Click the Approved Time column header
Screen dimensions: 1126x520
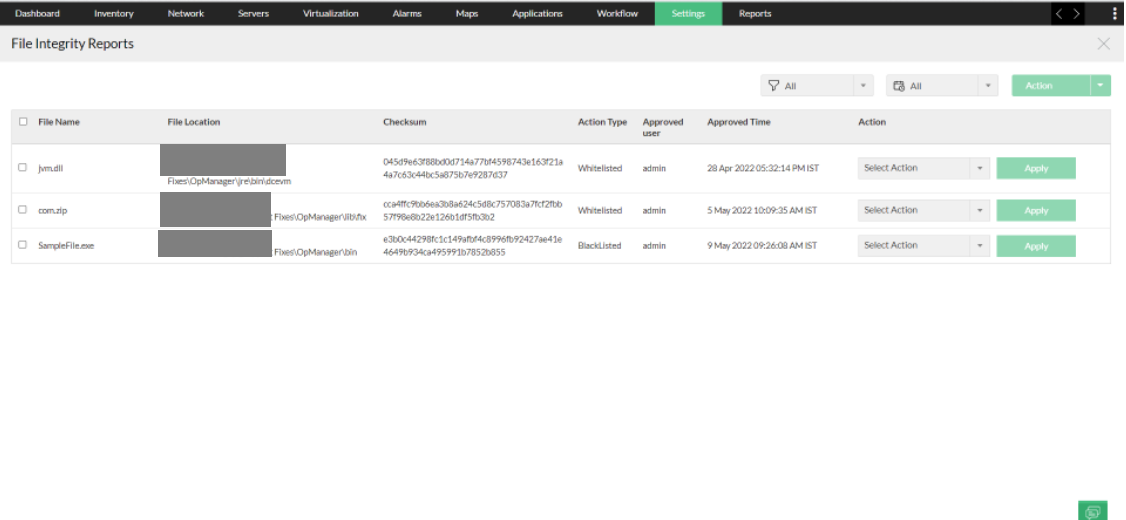click(x=739, y=122)
